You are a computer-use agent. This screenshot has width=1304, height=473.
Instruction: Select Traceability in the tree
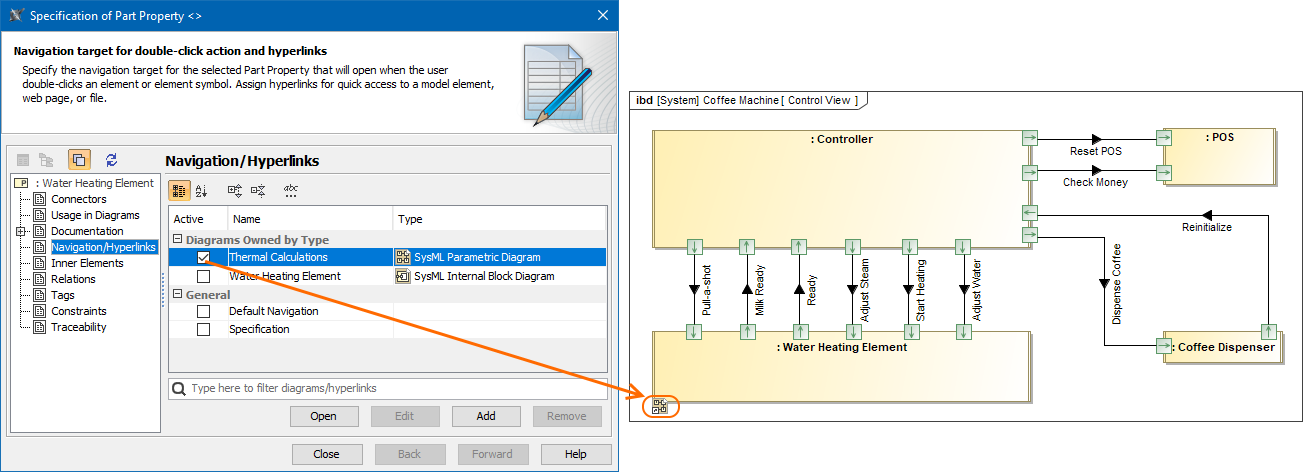79,327
